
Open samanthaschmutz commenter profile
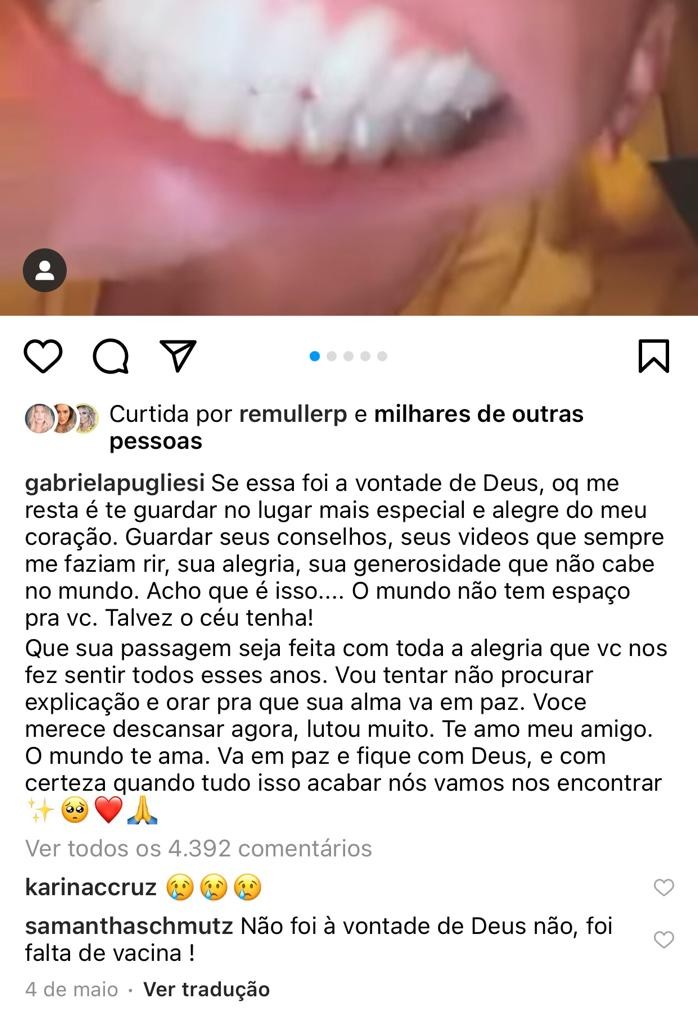coord(129,926)
